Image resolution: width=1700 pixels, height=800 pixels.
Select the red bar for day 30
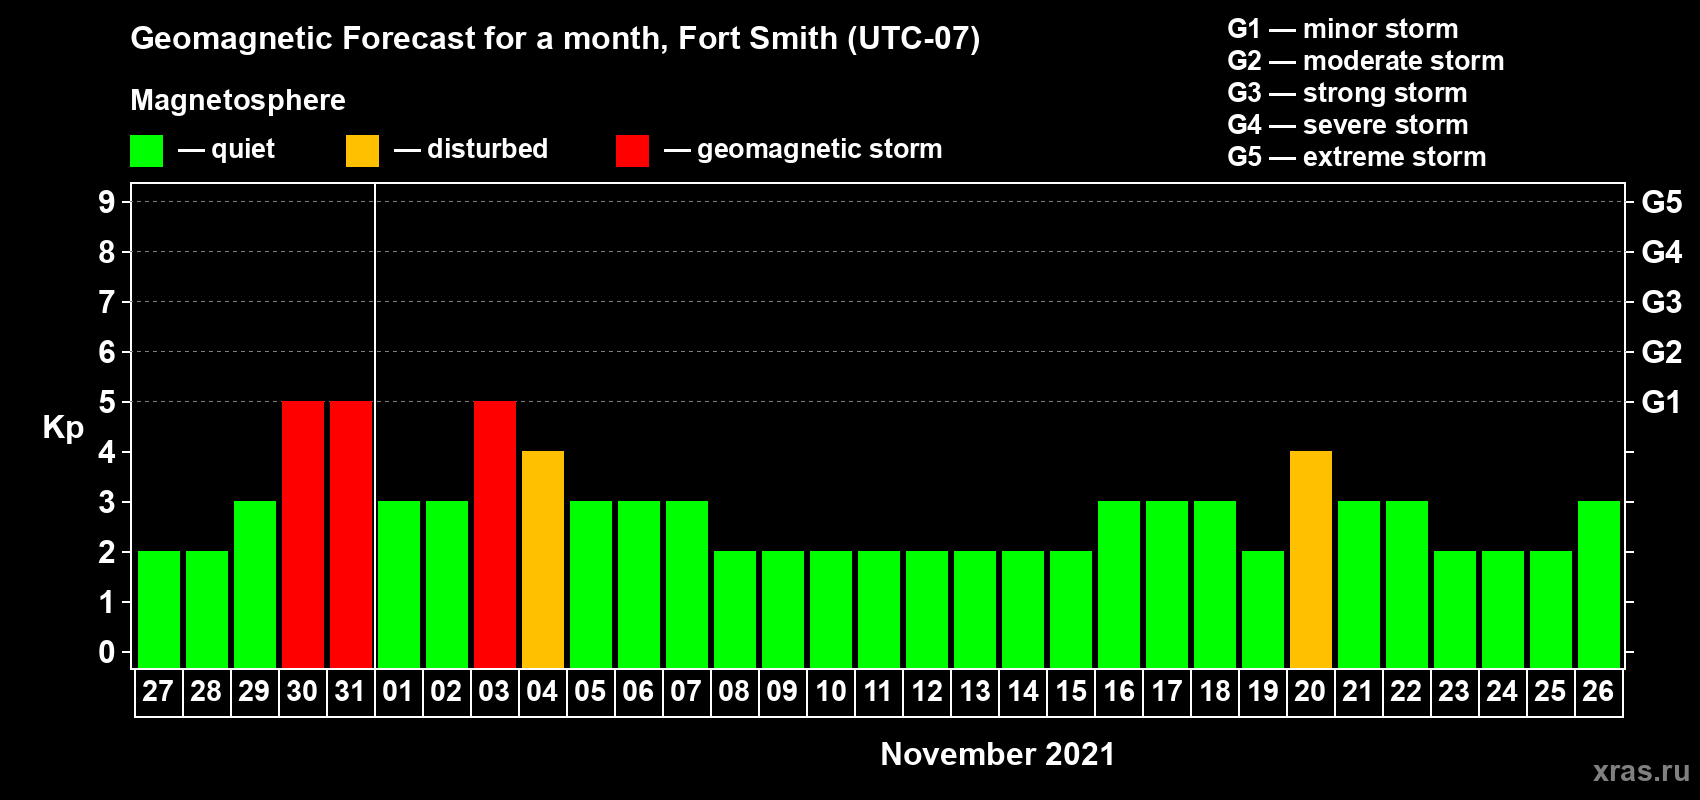303,534
